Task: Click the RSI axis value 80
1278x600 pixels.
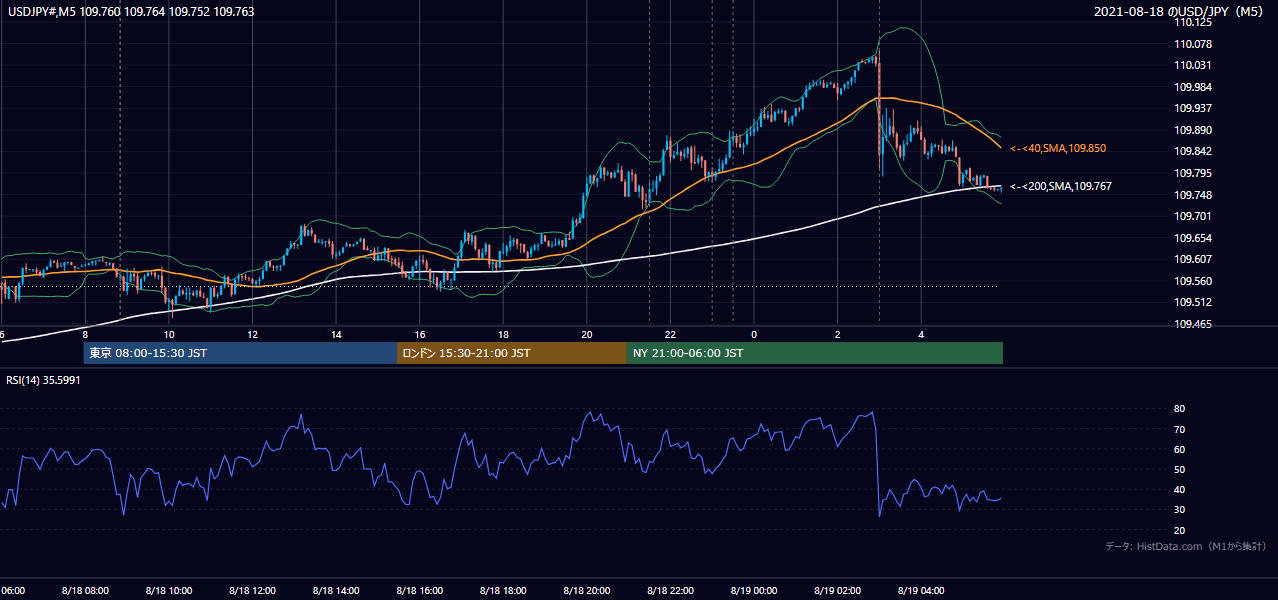Action: 1179,409
